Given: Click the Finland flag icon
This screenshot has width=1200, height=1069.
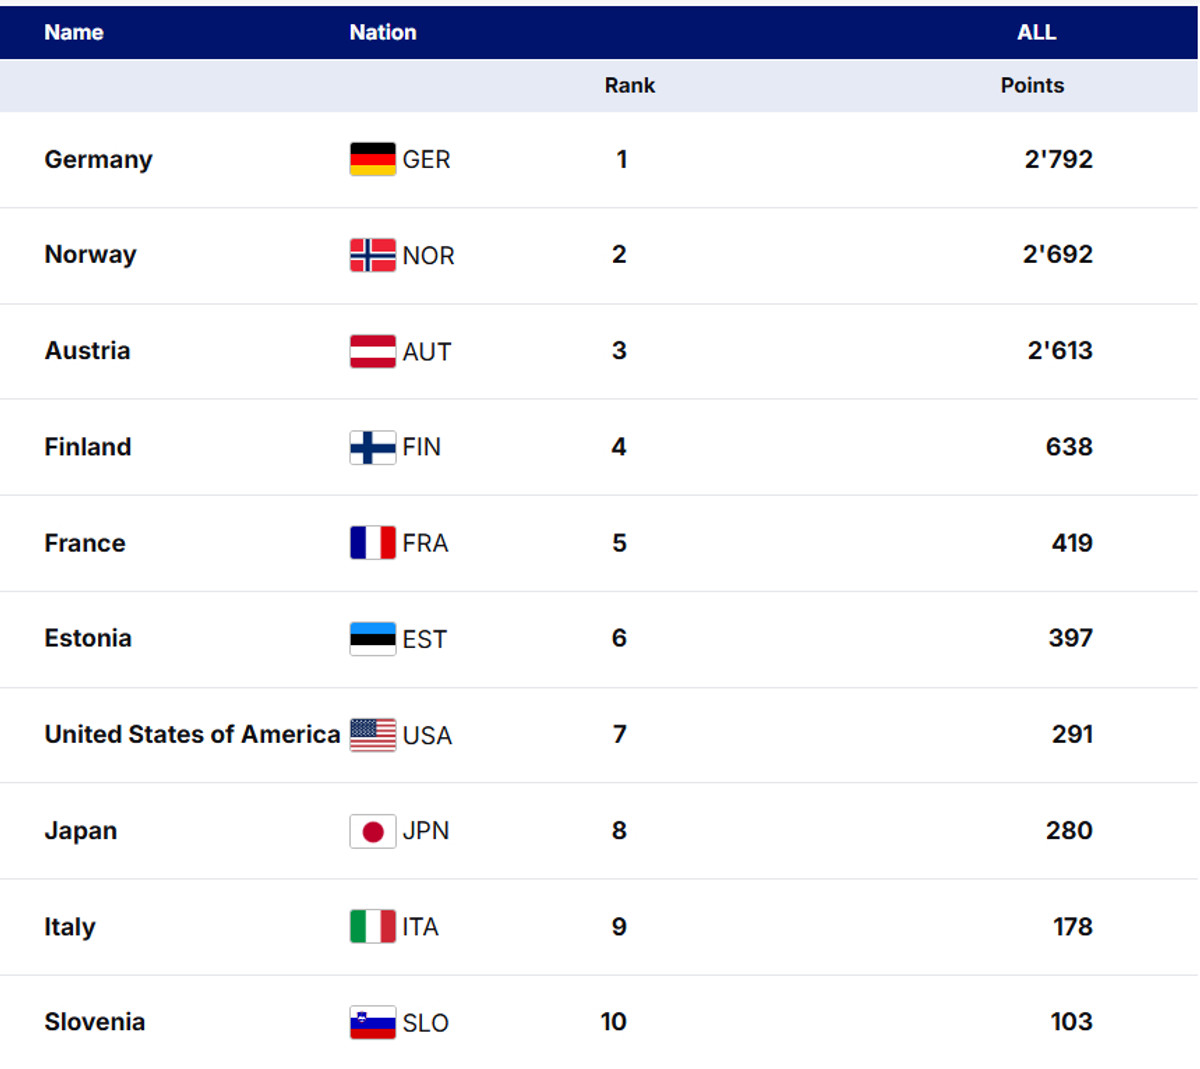Looking at the screenshot, I should coord(372,447).
